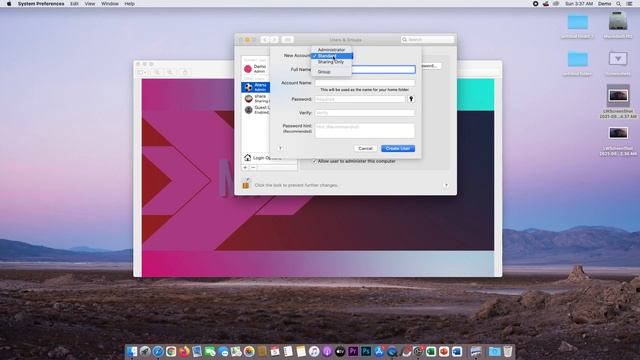Choose Standard account type
This screenshot has height=360, width=640.
[x=331, y=56]
